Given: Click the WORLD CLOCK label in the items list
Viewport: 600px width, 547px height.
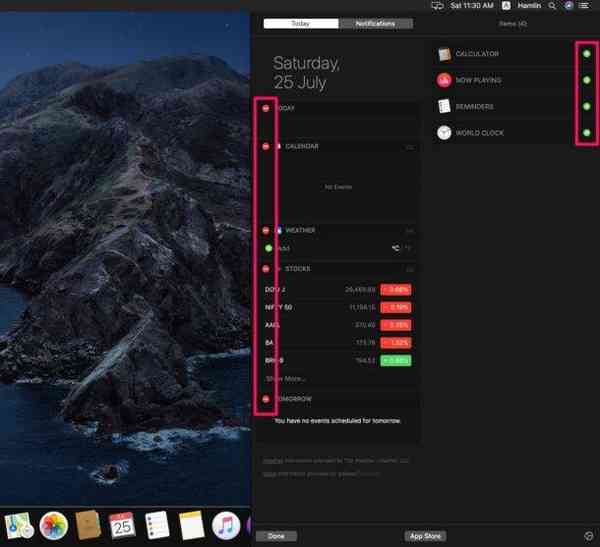Looking at the screenshot, I should coord(479,133).
